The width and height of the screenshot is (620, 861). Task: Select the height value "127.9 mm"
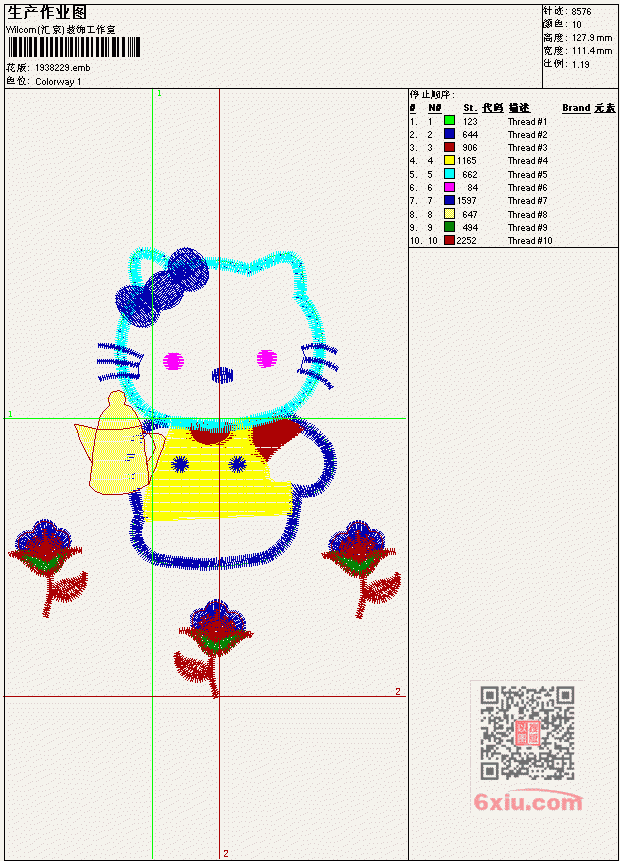[592, 38]
